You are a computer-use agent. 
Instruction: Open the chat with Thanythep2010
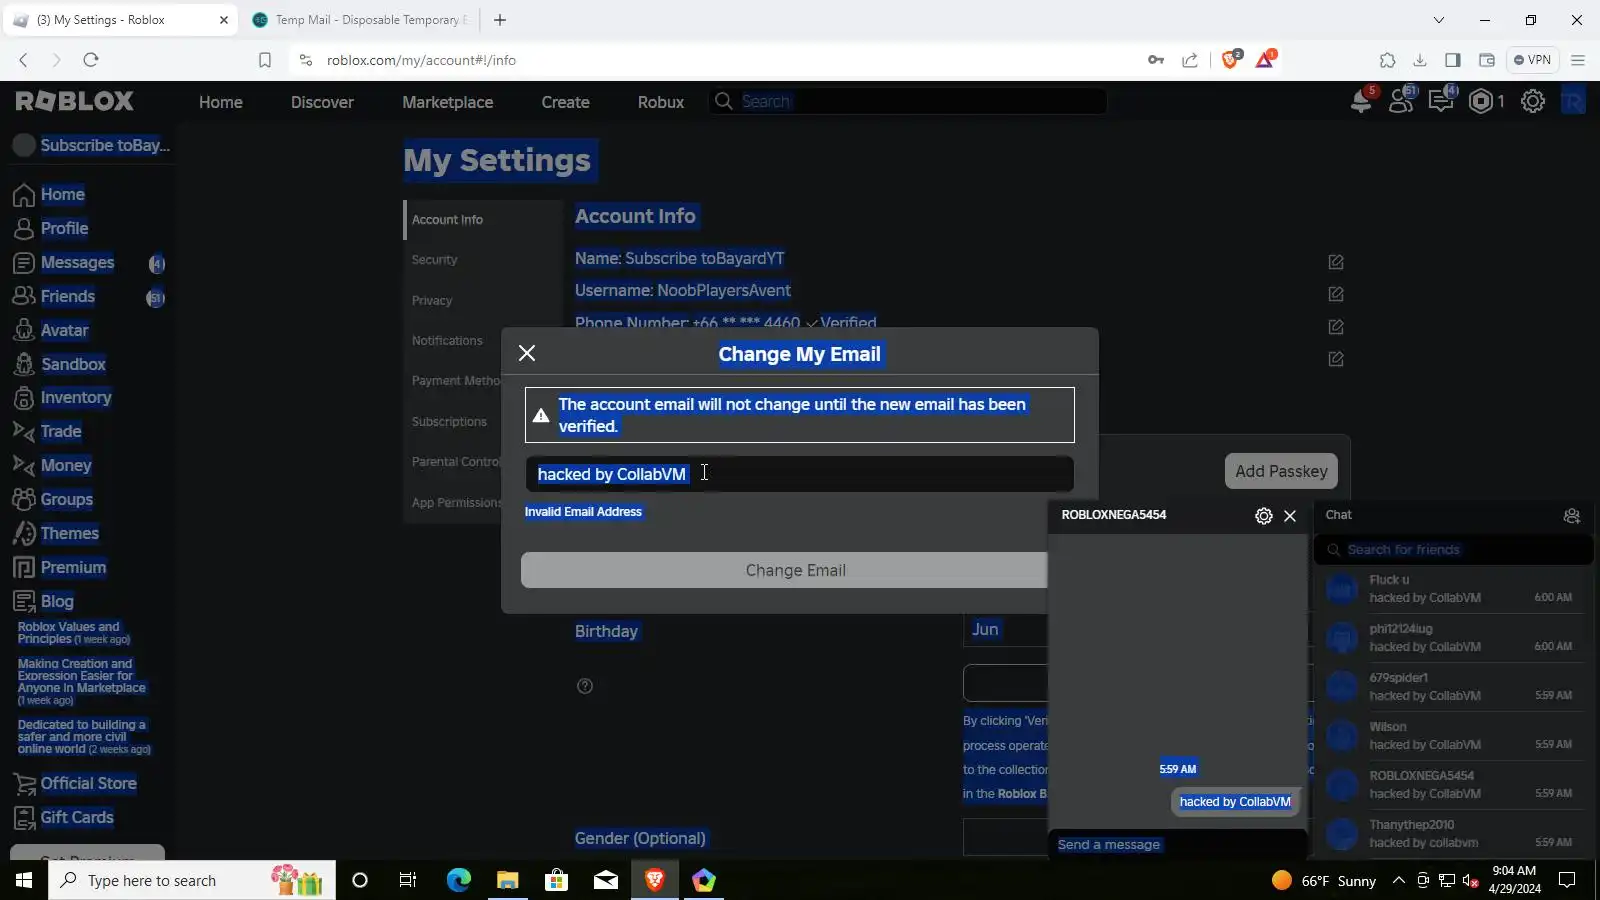coord(1454,834)
